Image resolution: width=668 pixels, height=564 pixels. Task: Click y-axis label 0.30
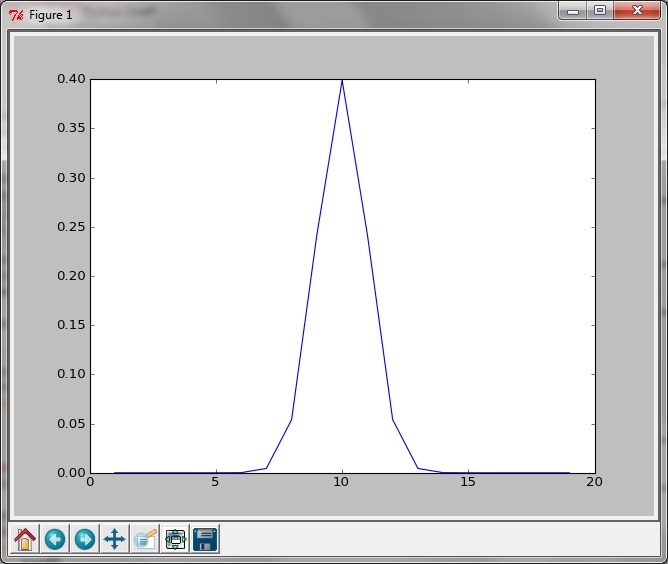[72, 178]
